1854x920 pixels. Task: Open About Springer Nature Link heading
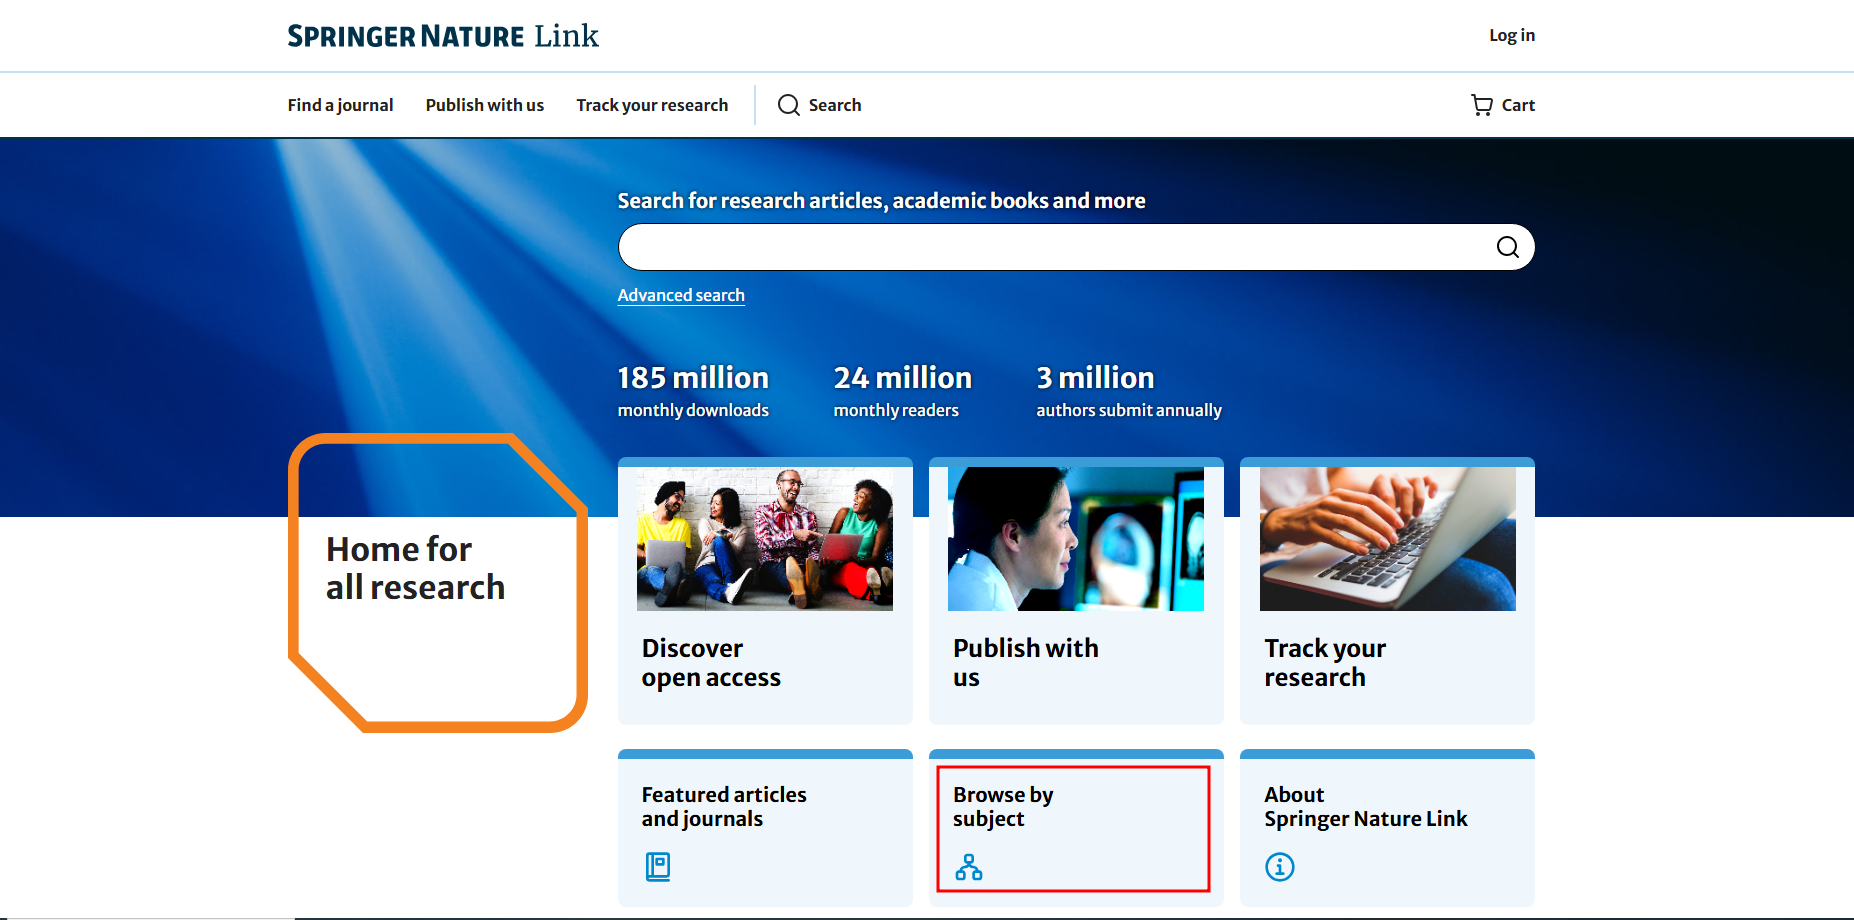(x=1365, y=806)
